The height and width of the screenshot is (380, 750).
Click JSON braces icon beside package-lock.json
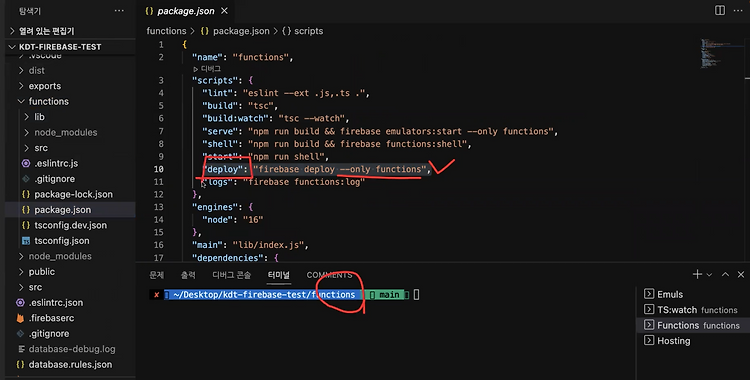pos(26,194)
